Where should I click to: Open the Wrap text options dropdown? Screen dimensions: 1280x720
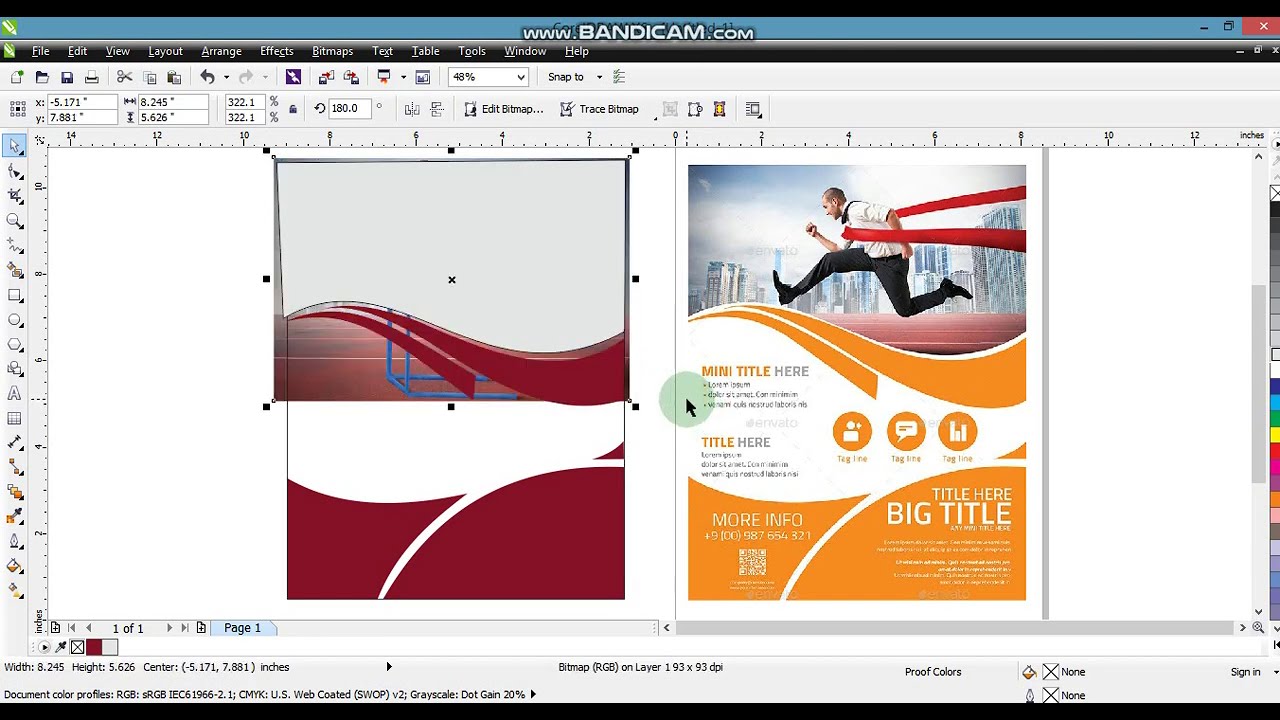[x=754, y=109]
